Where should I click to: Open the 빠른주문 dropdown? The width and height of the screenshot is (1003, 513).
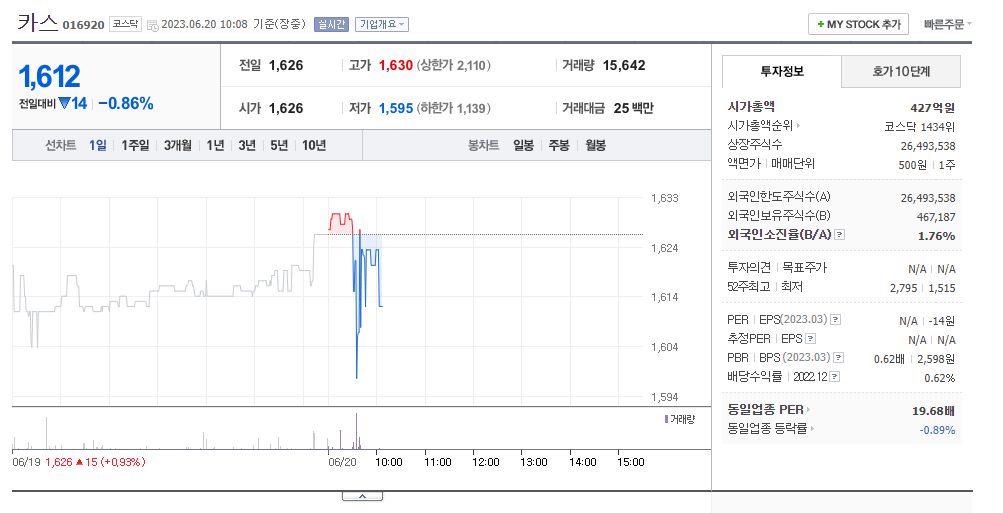click(947, 24)
